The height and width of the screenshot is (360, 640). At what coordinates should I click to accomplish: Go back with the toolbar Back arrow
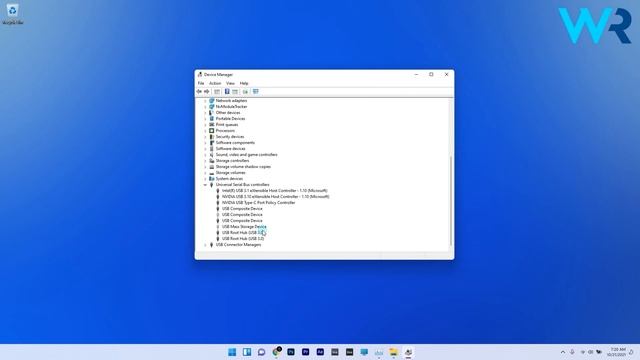(x=199, y=91)
